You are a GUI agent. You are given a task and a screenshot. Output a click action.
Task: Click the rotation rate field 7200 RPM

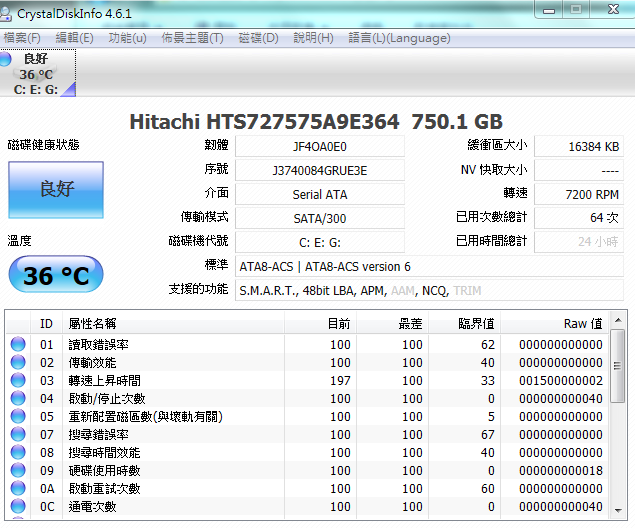(579, 194)
